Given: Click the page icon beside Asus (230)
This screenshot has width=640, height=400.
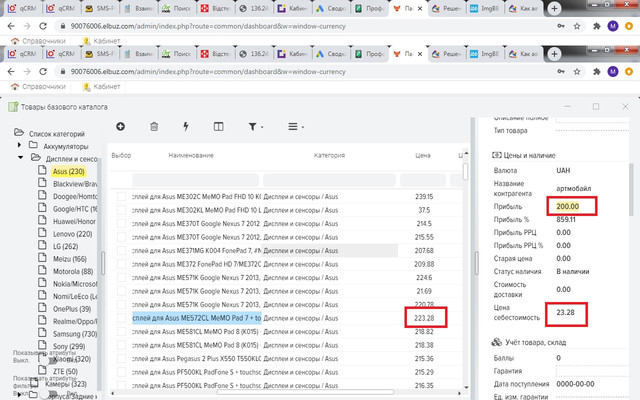Looking at the screenshot, I should point(42,170).
